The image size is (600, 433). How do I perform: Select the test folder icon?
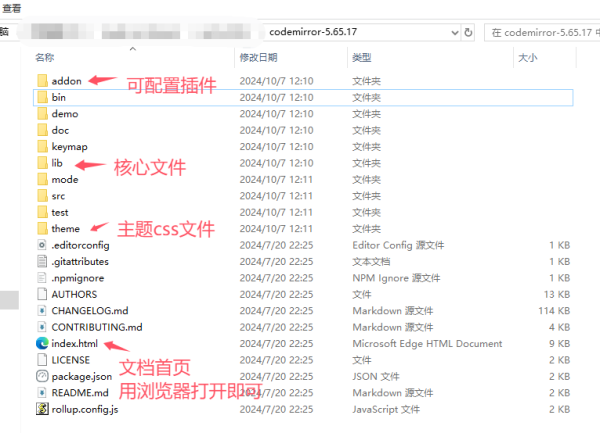(x=42, y=212)
